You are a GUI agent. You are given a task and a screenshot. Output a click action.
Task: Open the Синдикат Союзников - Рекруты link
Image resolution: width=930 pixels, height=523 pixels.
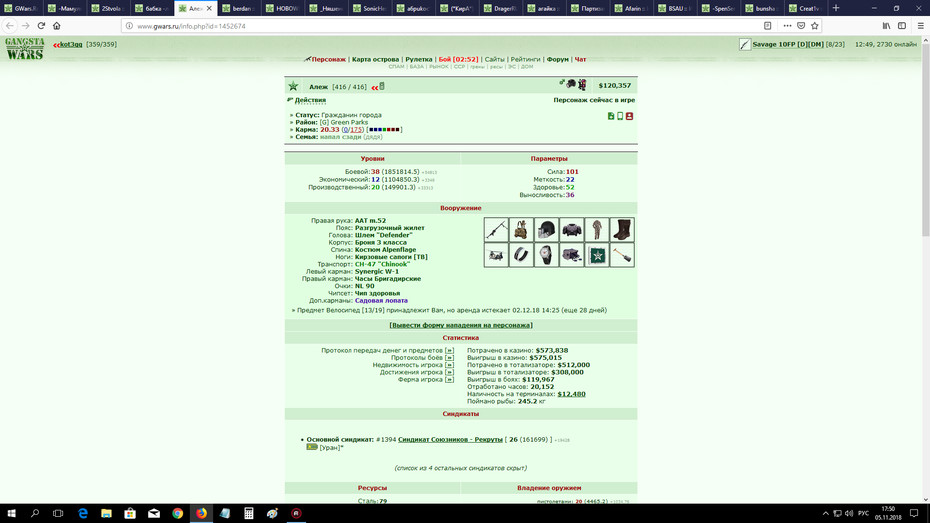(450, 439)
